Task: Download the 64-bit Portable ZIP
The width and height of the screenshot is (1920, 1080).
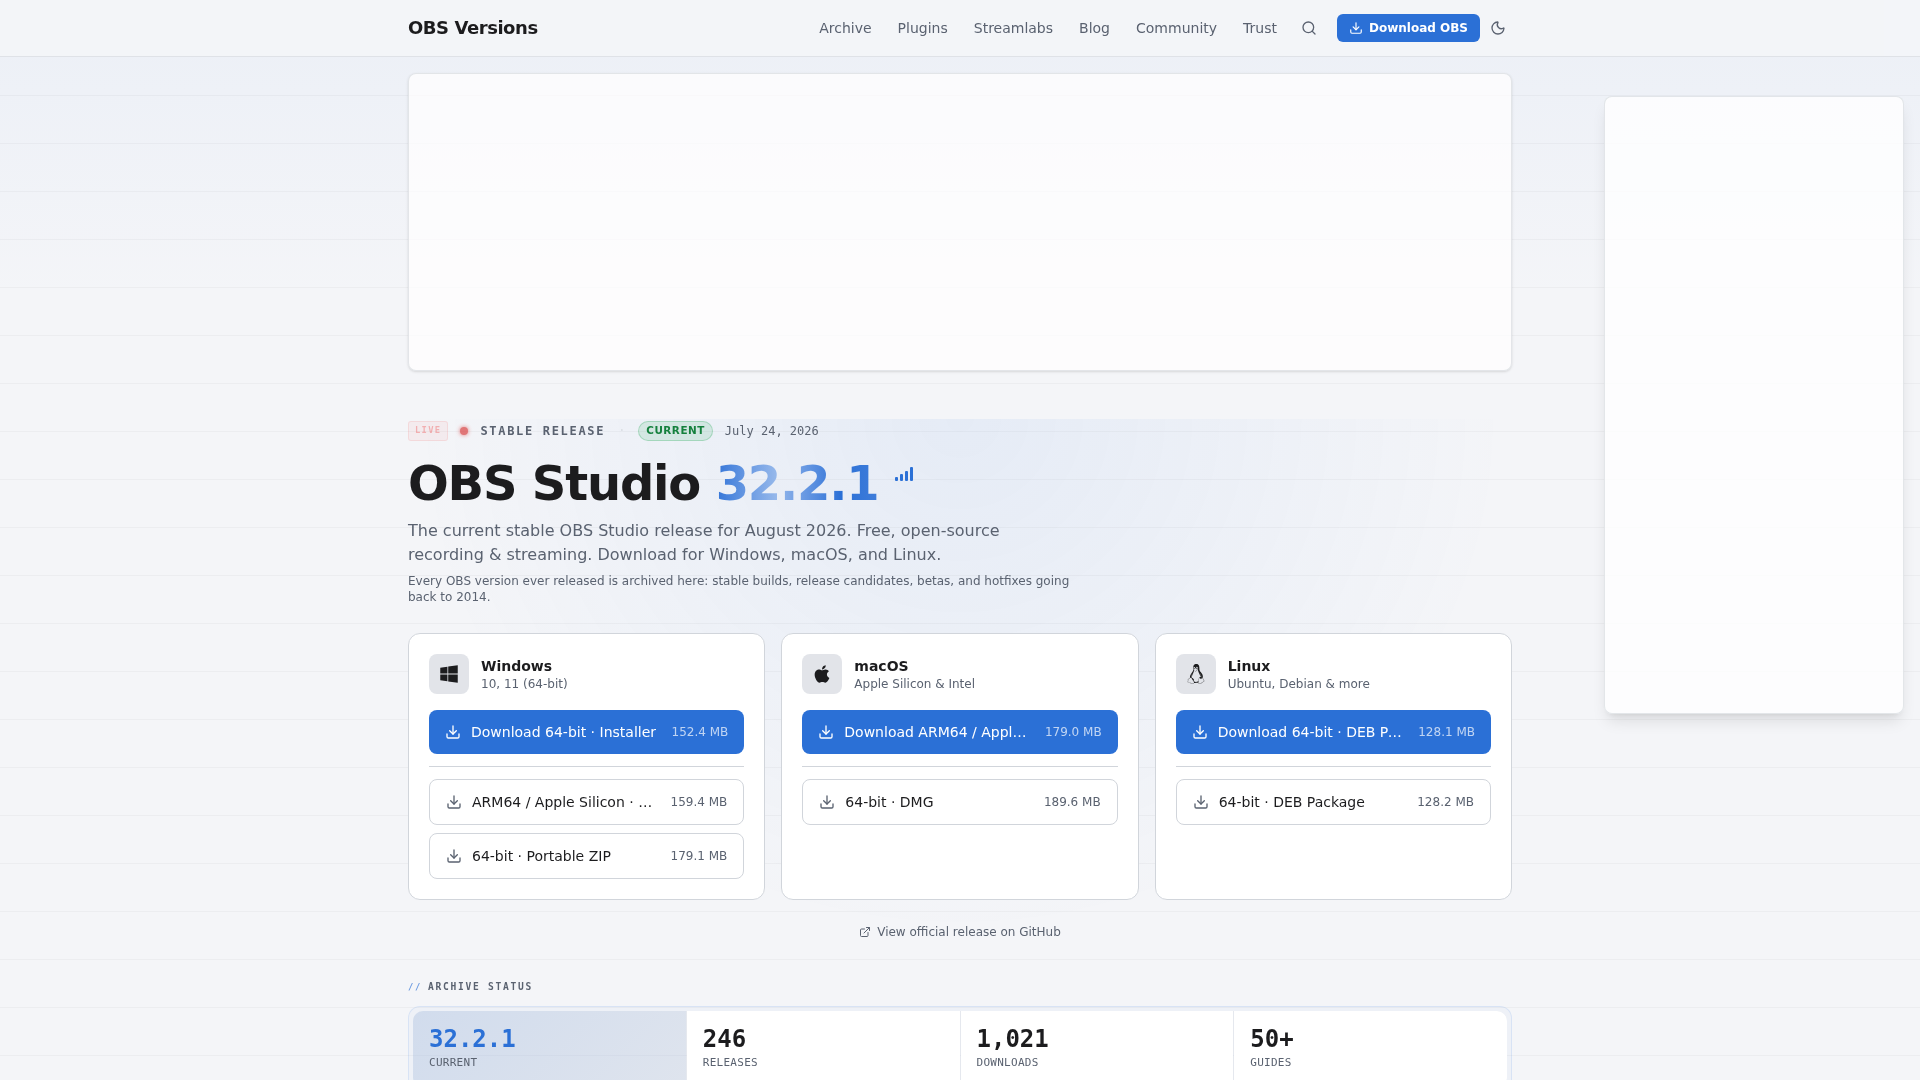Action: 586,856
